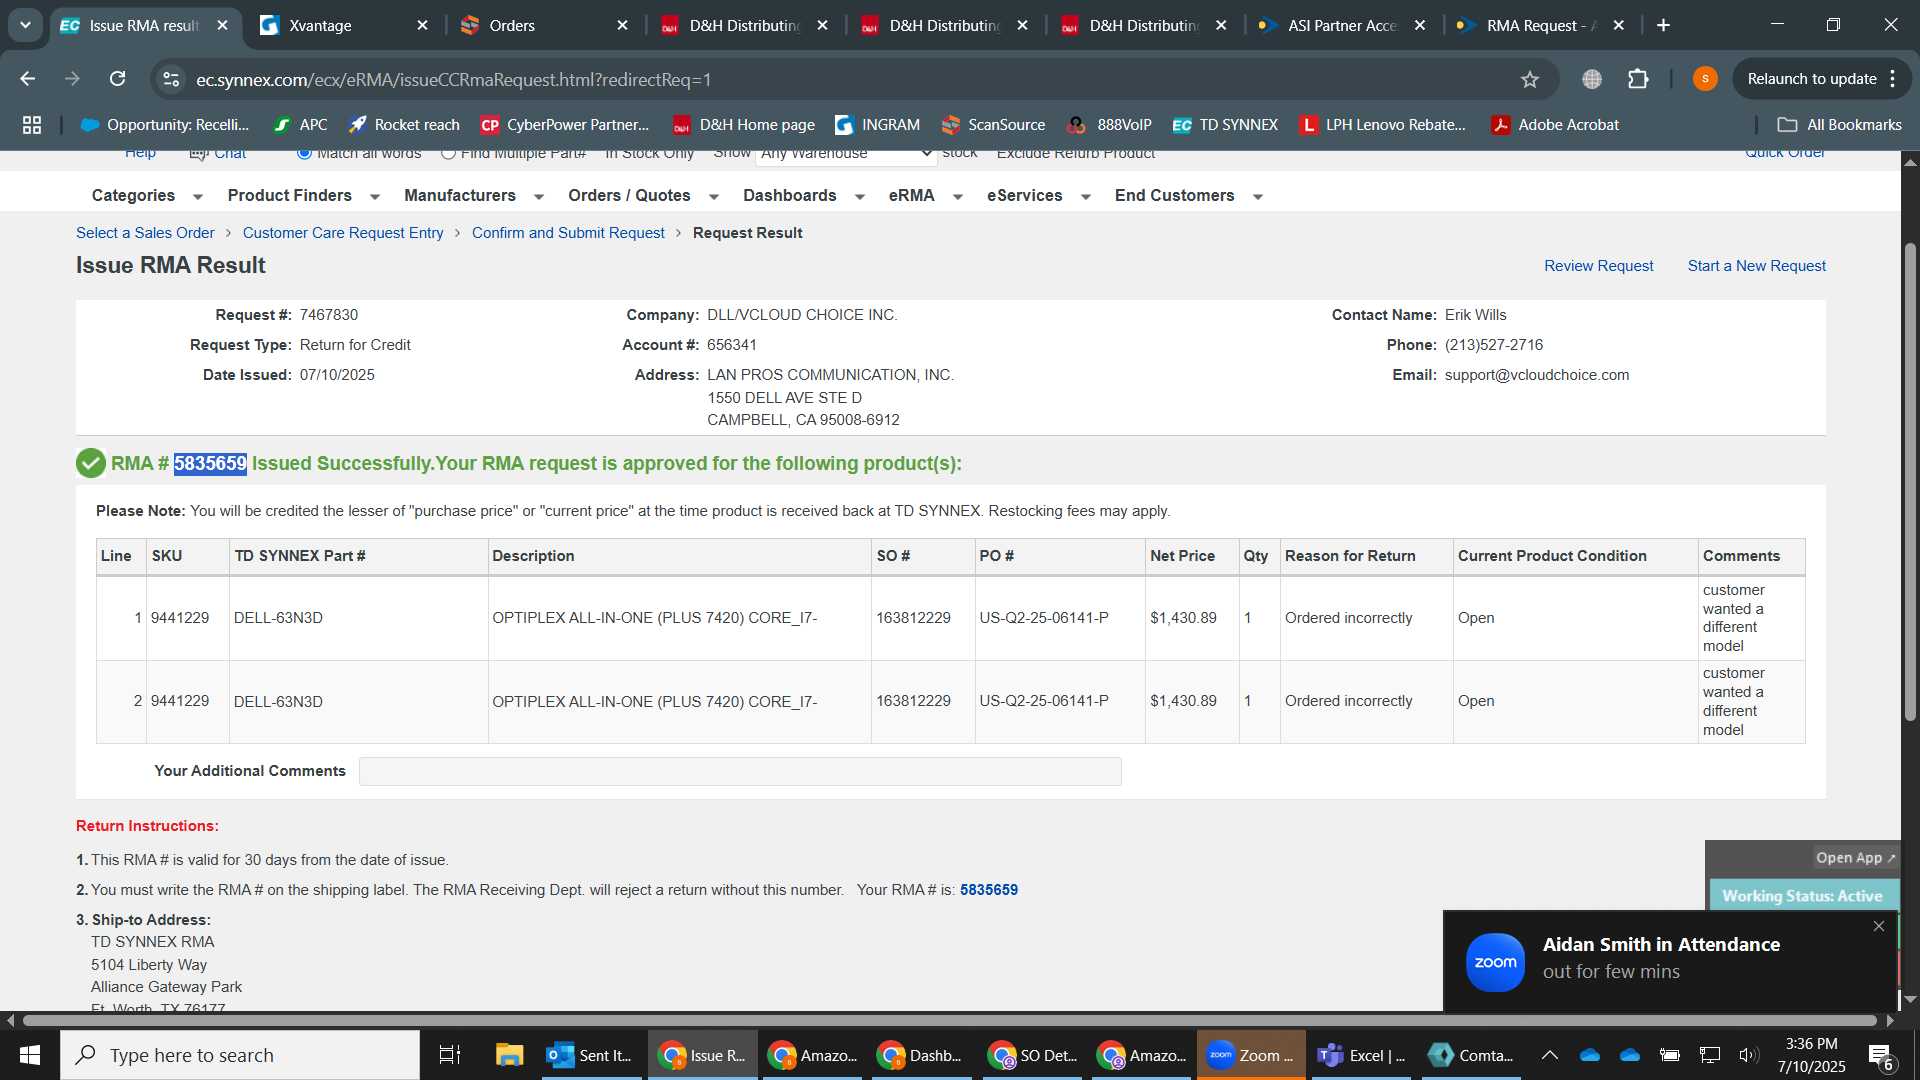Open the volume control in system tray

[x=1748, y=1055]
